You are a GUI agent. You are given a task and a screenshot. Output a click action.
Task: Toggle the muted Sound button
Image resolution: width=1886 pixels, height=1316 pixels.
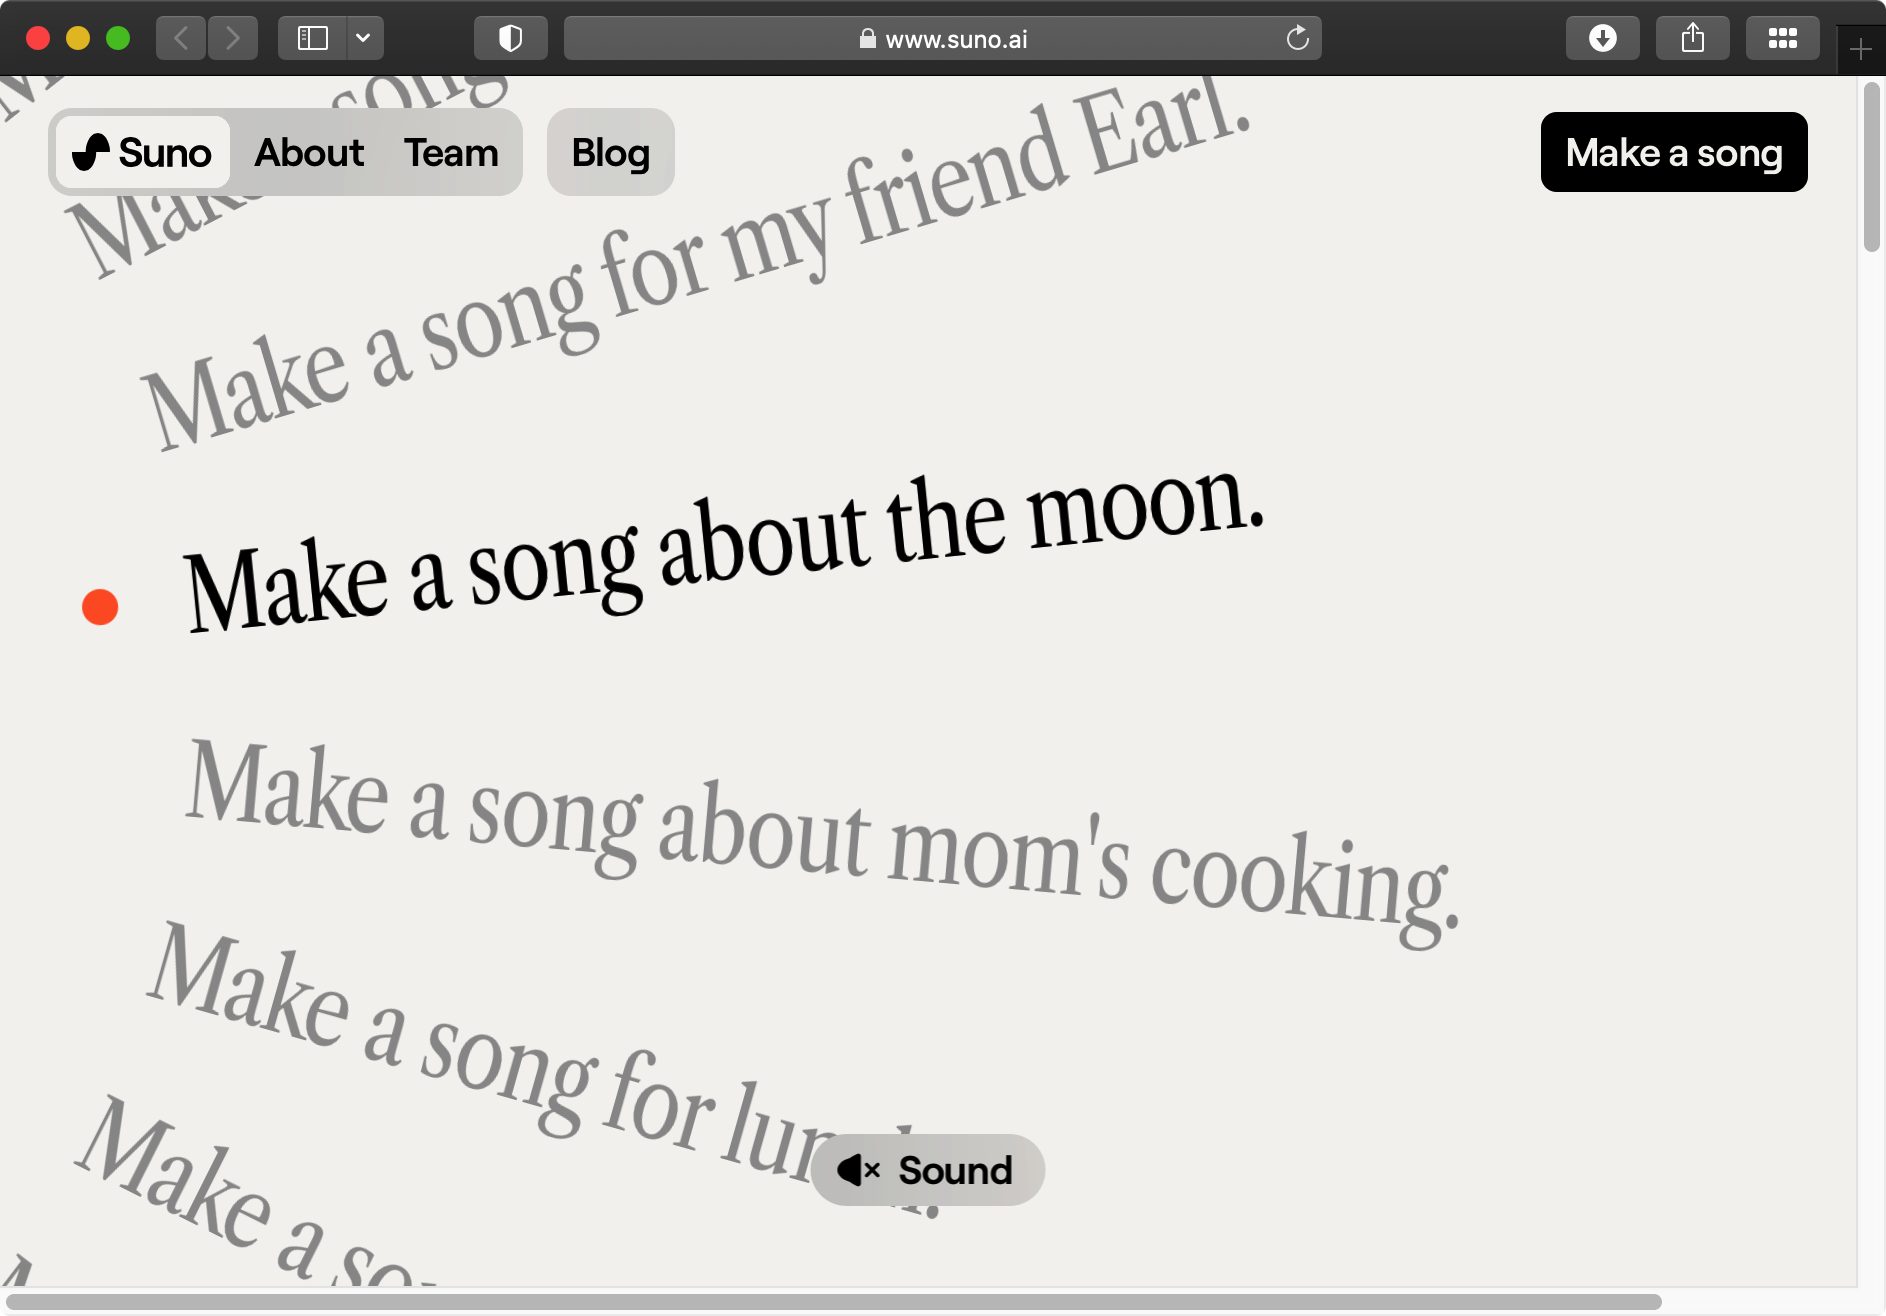pos(928,1170)
